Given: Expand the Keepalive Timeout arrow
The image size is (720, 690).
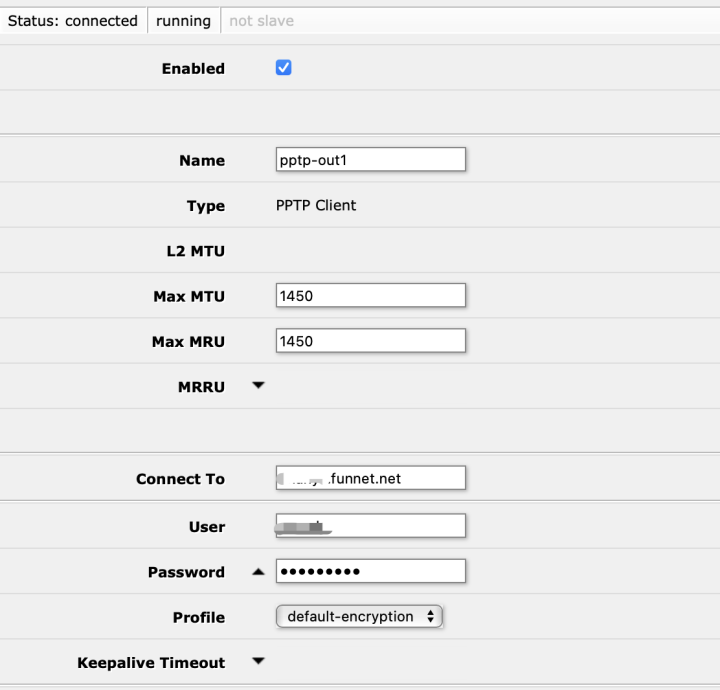Looking at the screenshot, I should click(258, 662).
